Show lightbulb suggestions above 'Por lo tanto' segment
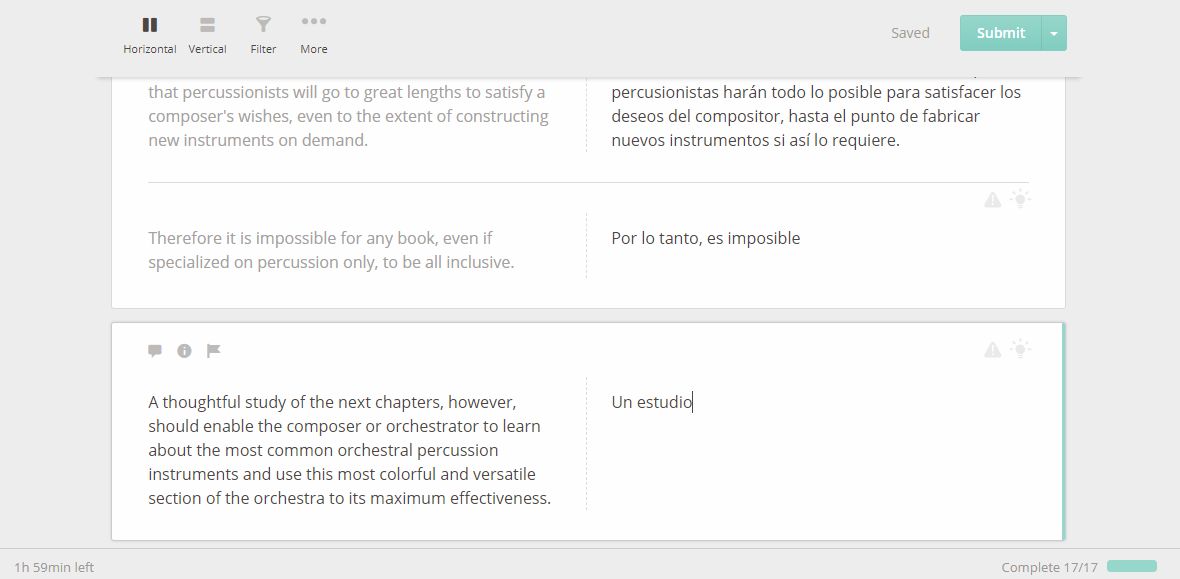Viewport: 1180px width, 579px height. [1020, 199]
